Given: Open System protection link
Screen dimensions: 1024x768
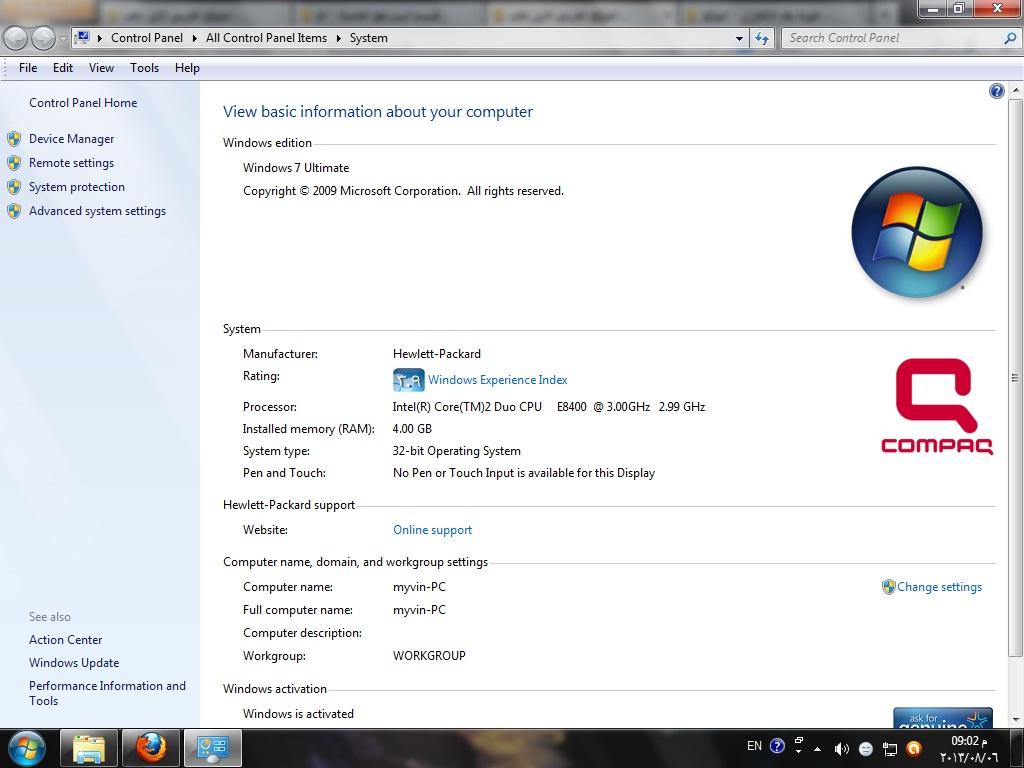Looking at the screenshot, I should pyautogui.click(x=76, y=187).
